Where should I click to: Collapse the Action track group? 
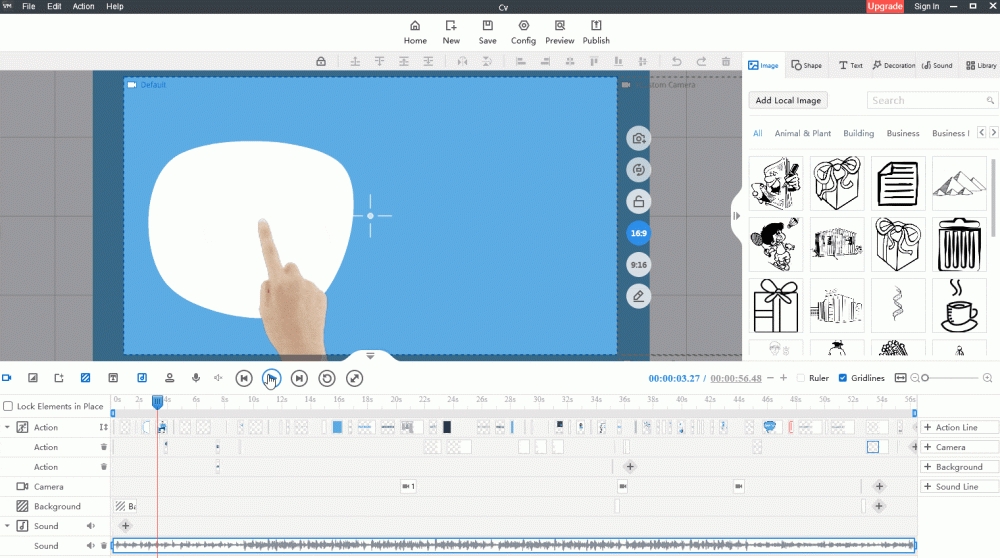8,427
